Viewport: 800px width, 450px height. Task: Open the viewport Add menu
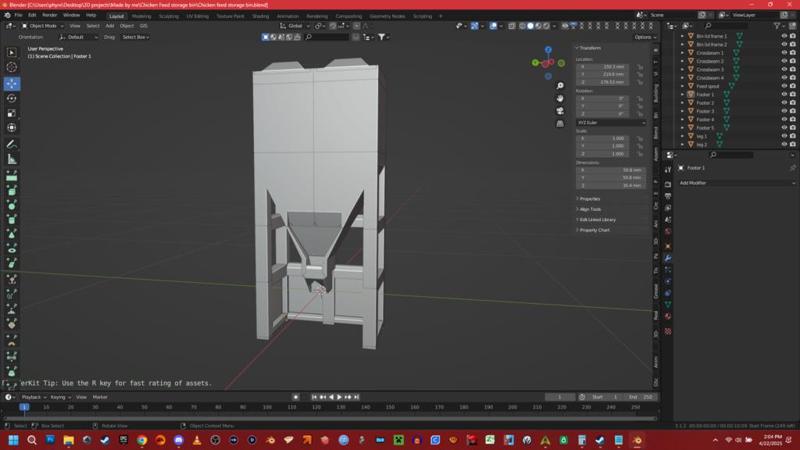110,26
